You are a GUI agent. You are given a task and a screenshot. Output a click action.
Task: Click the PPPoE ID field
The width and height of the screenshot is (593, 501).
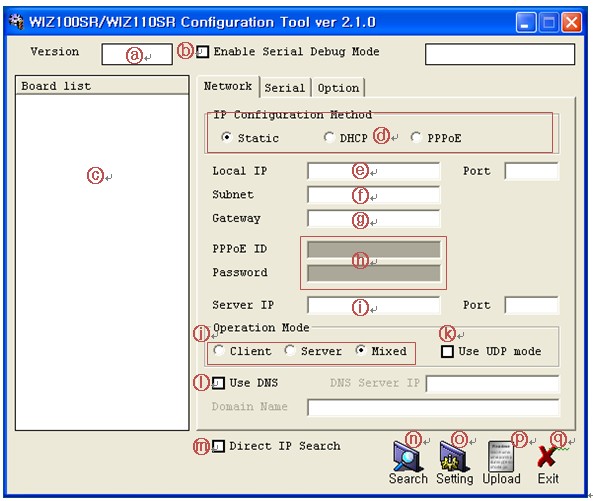pos(374,250)
